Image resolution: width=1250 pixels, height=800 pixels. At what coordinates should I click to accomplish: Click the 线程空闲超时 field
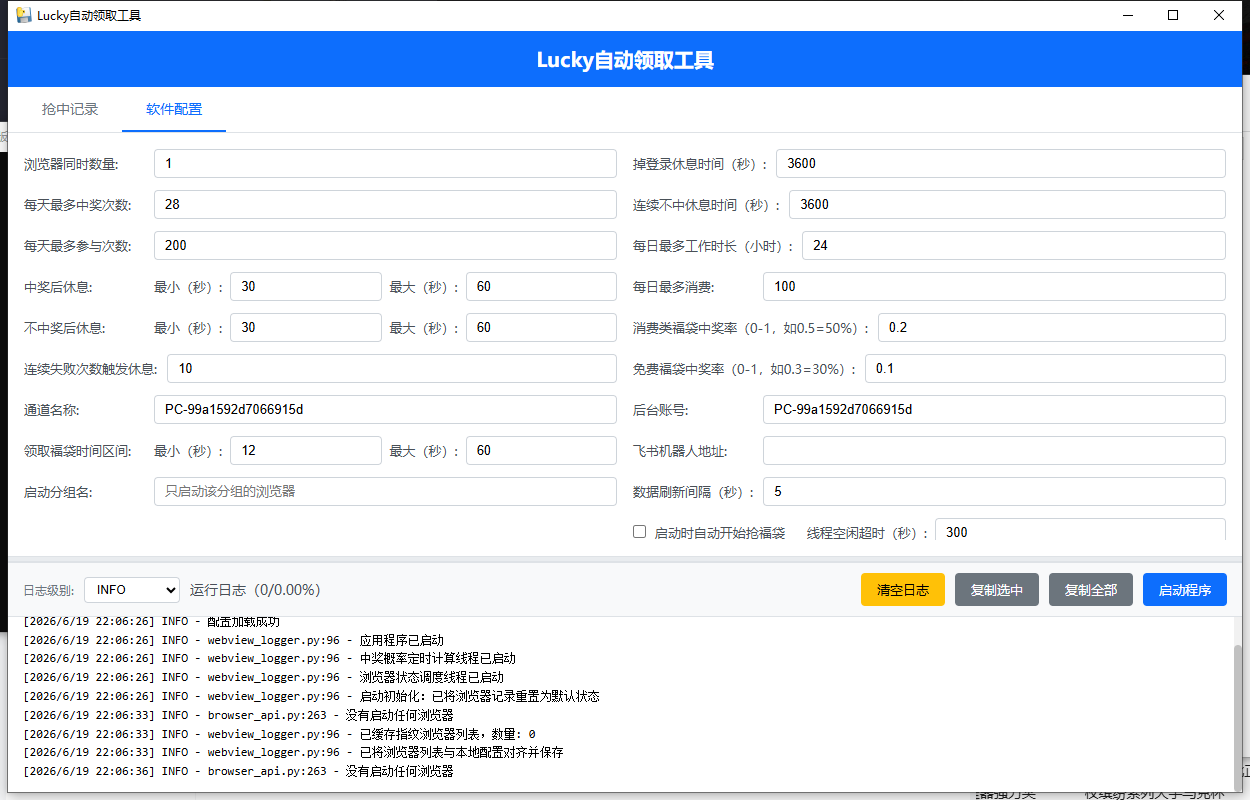click(x=1080, y=531)
